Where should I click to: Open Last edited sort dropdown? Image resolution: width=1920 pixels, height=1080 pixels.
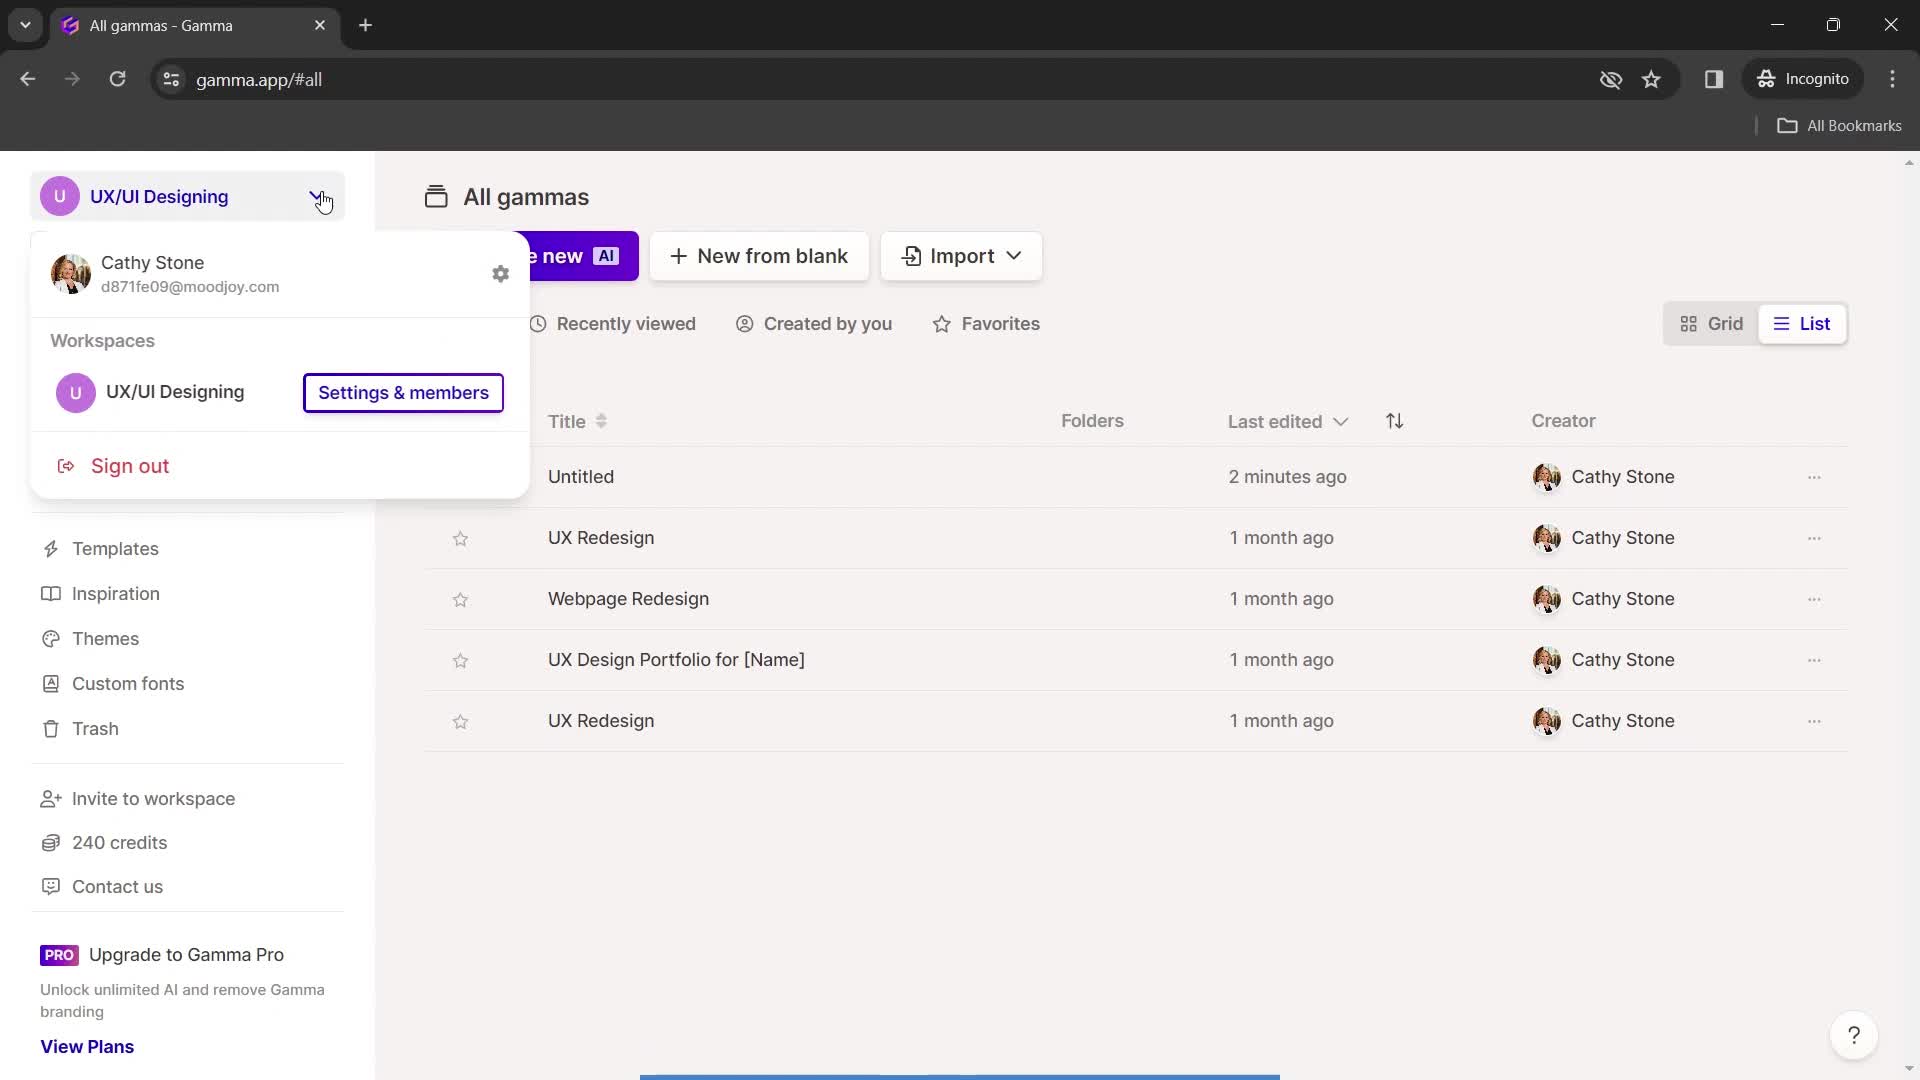tap(1288, 421)
